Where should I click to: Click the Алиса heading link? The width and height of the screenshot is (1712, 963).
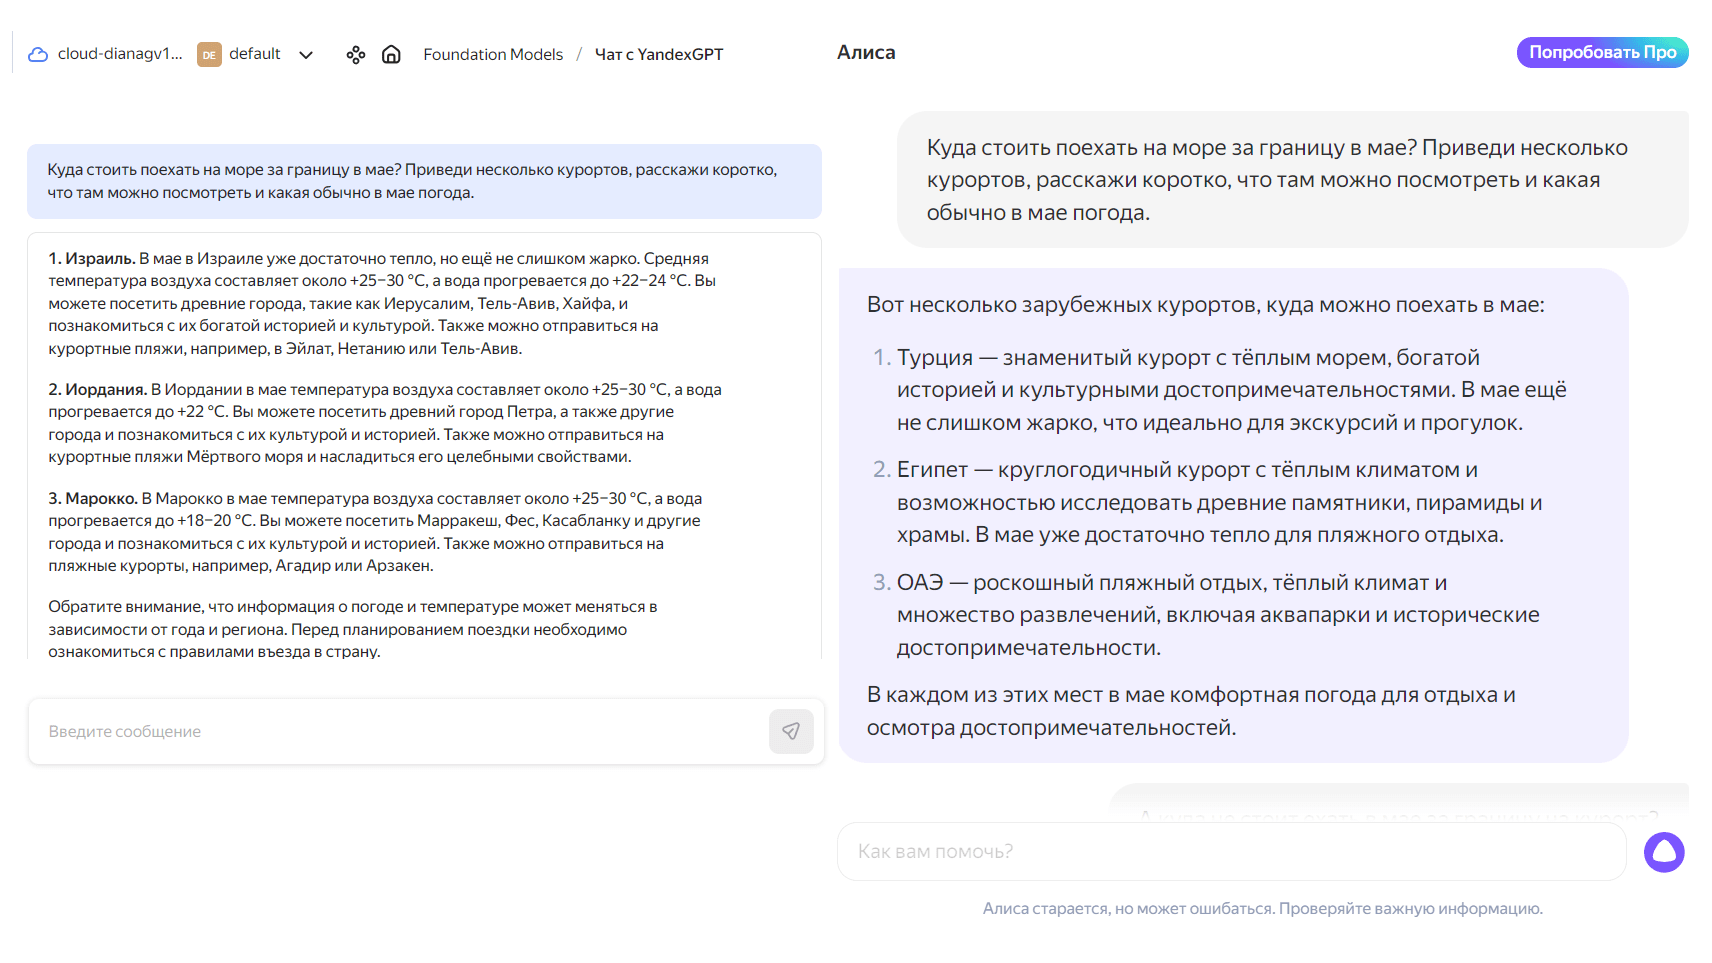866,52
